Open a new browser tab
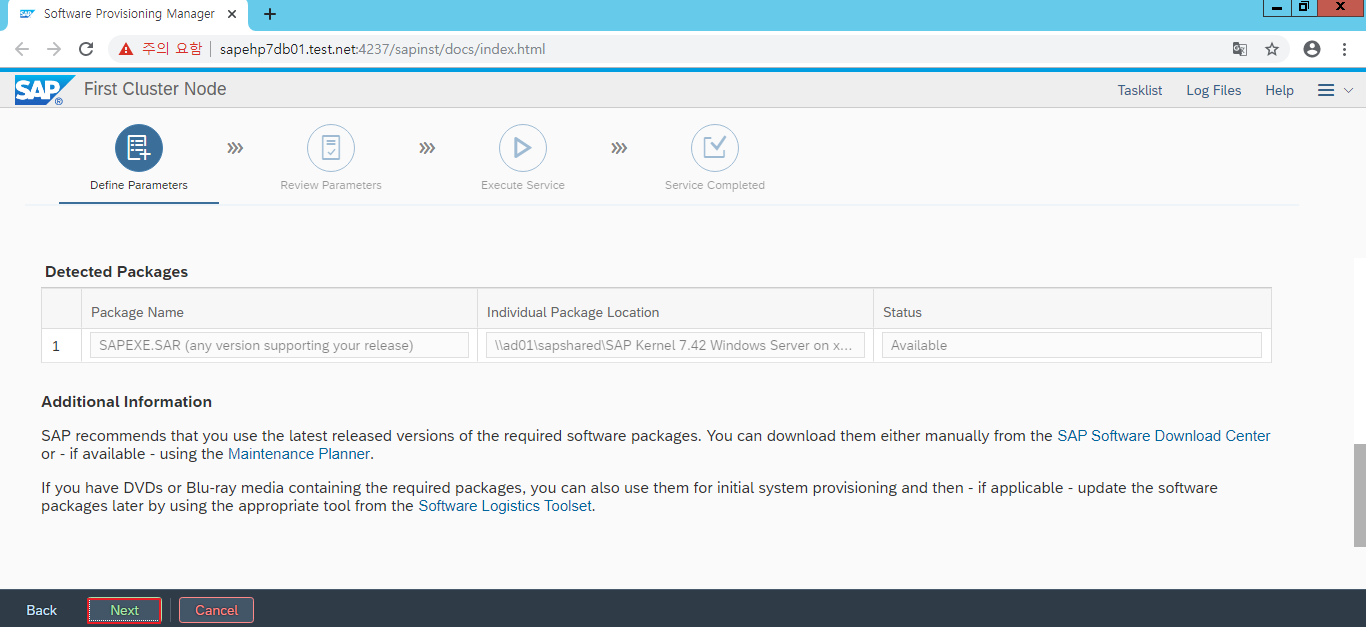The image size is (1366, 627). pyautogui.click(x=270, y=14)
